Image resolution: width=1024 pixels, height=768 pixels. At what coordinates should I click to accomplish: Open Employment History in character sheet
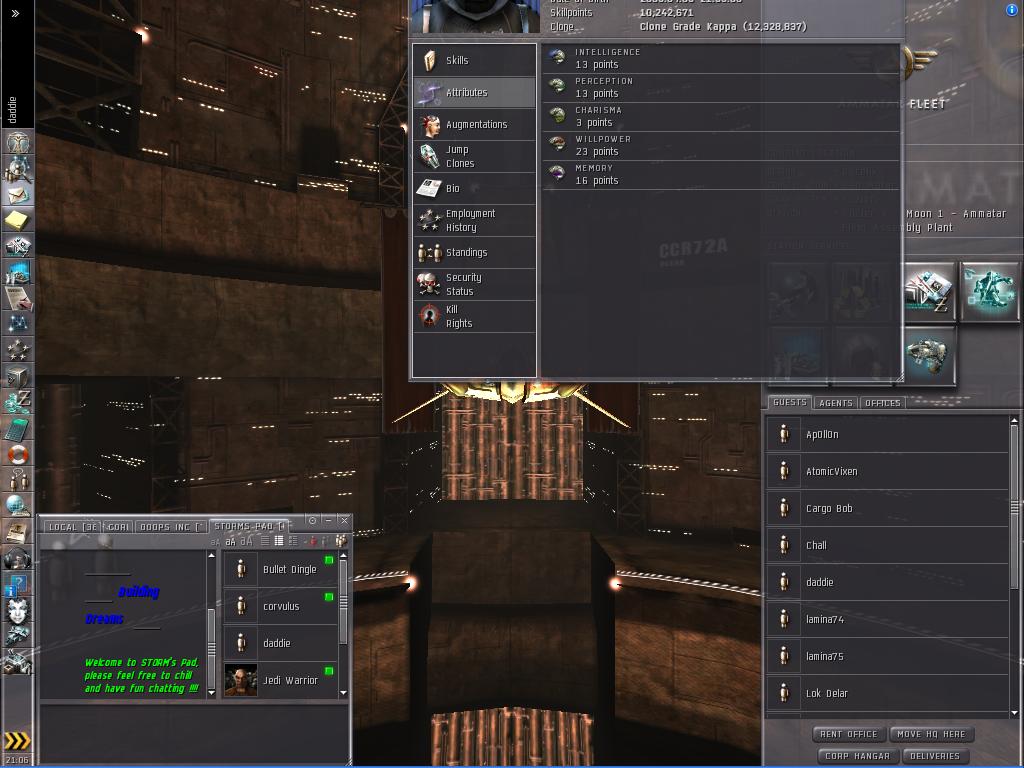[475, 221]
